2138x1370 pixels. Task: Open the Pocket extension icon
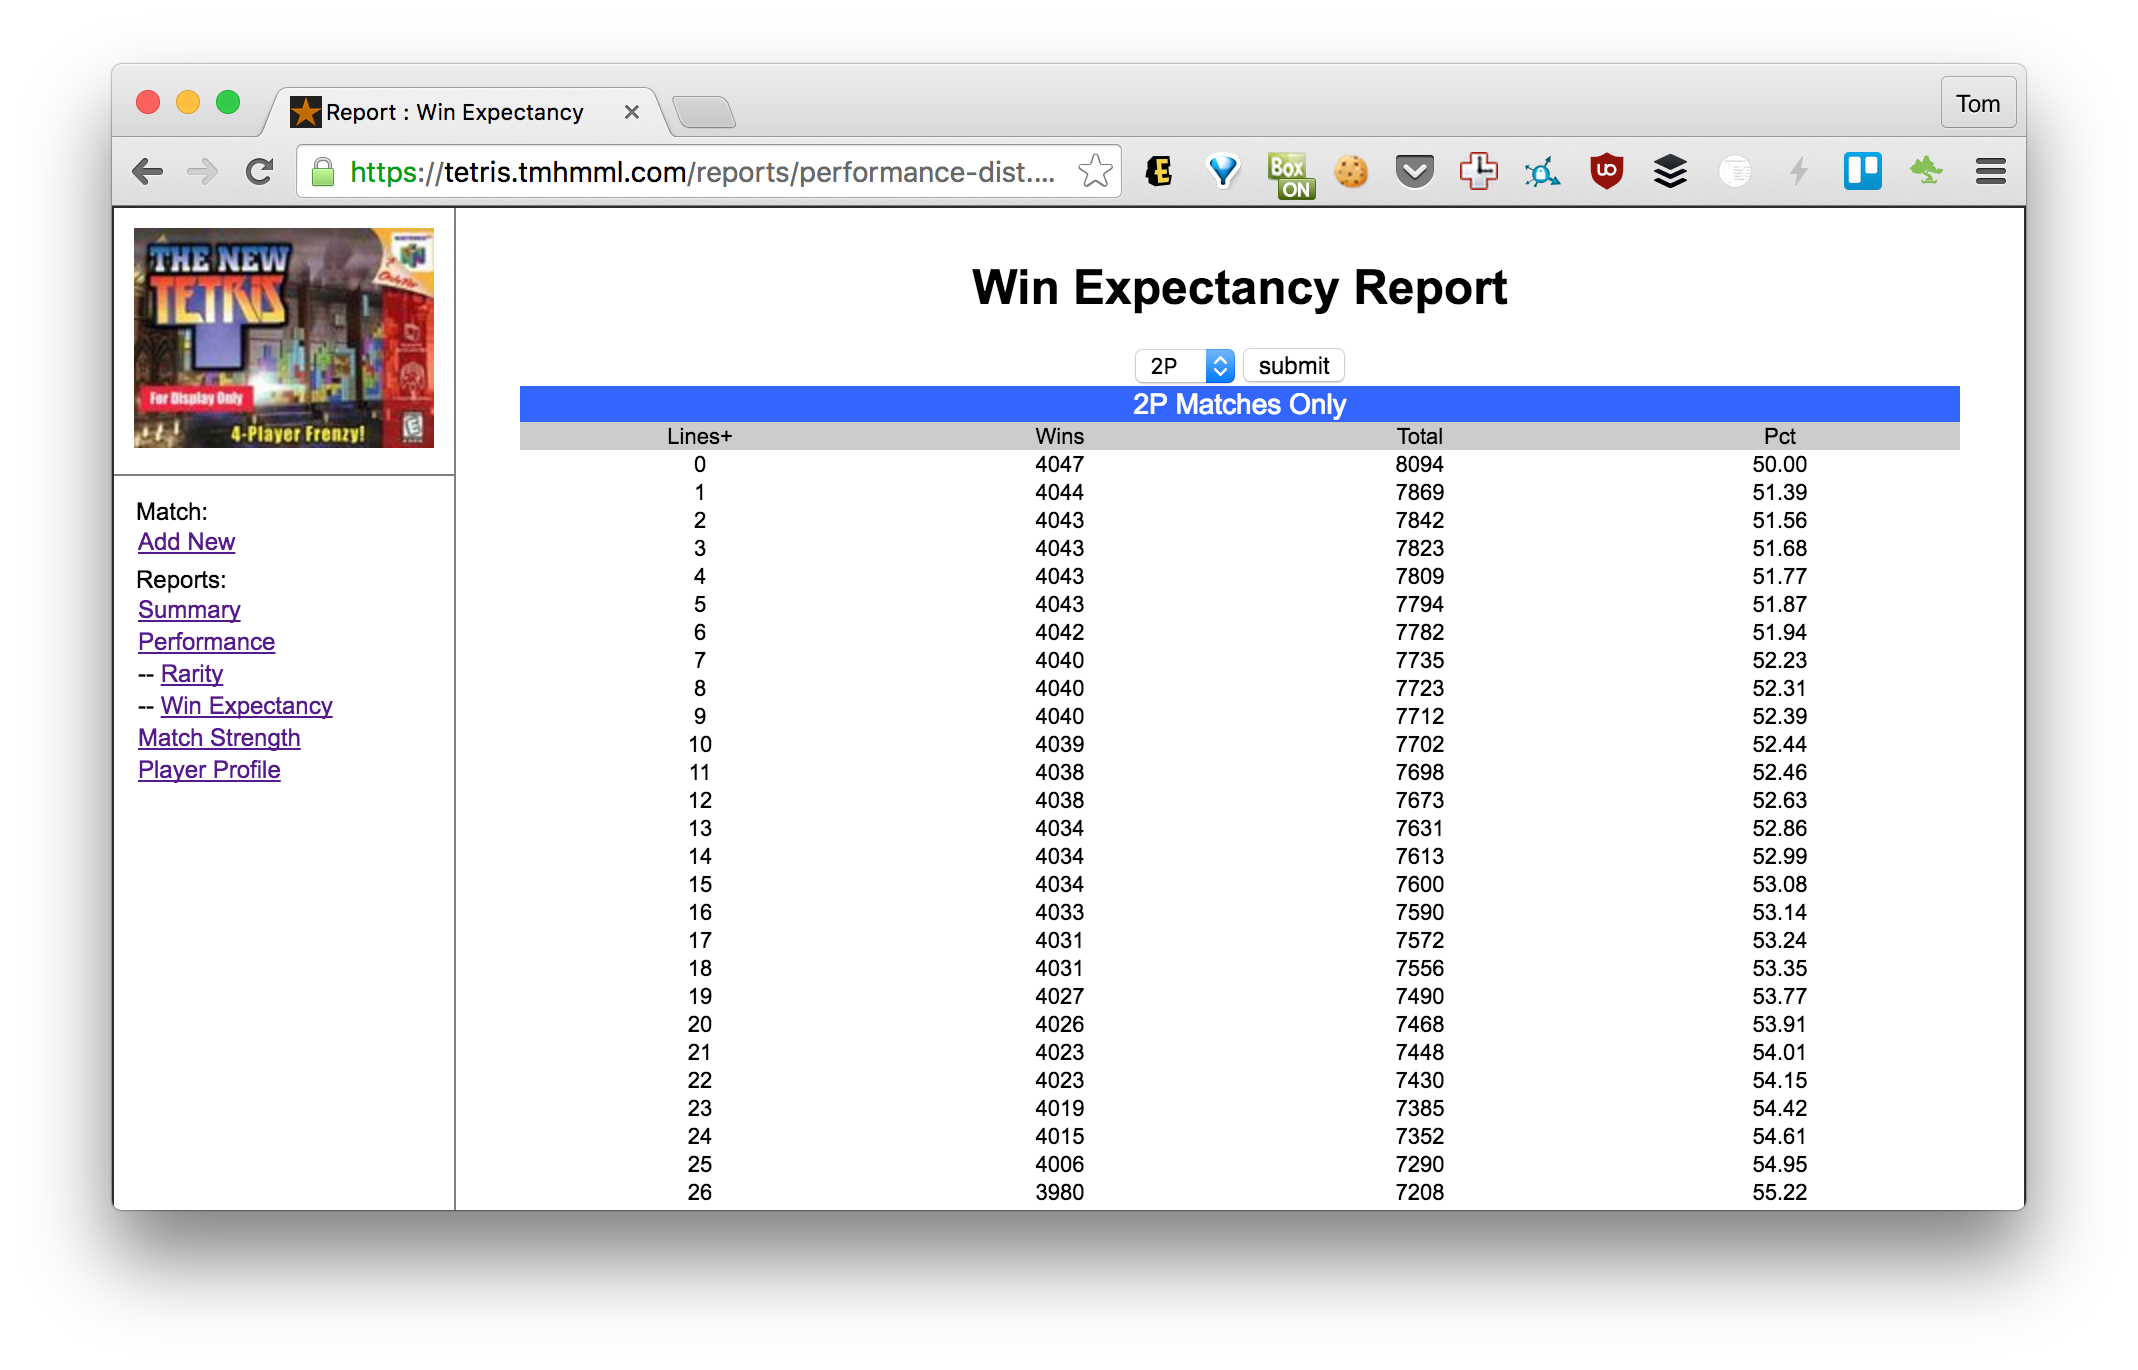point(1414,172)
